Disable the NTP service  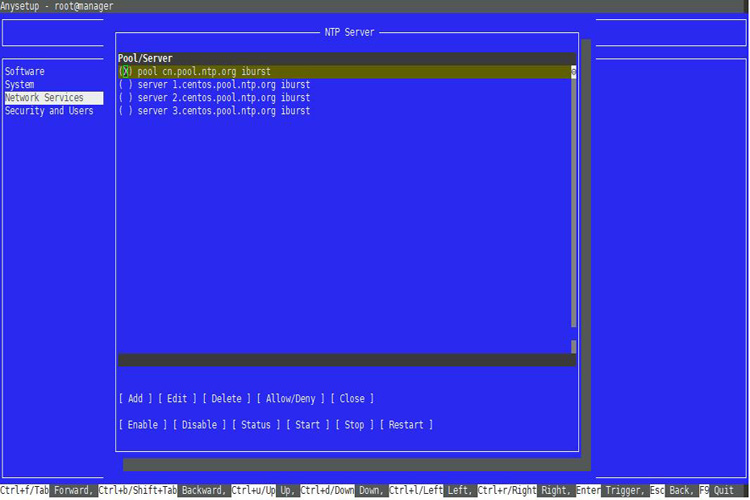199,424
